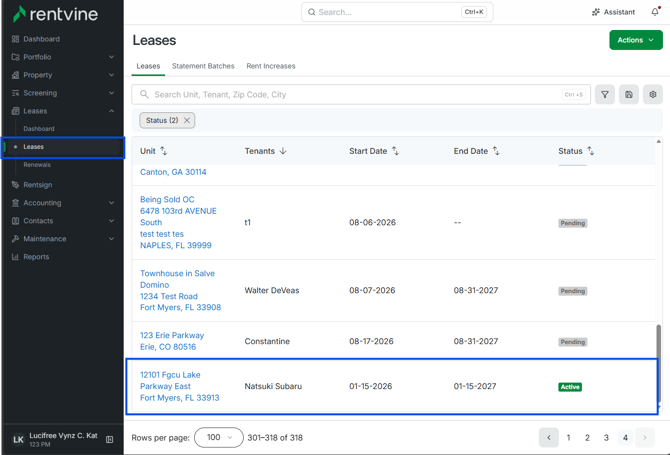
Task: Open table settings gear icon
Action: [652, 94]
